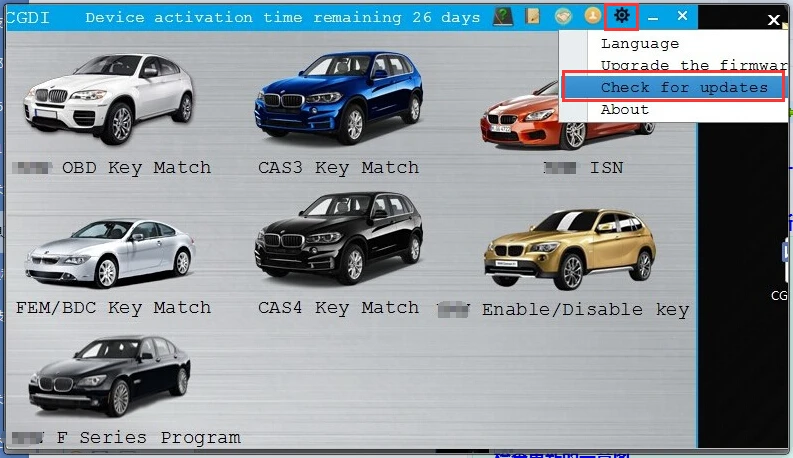Minimize the CGDI window

pyautogui.click(x=653, y=18)
